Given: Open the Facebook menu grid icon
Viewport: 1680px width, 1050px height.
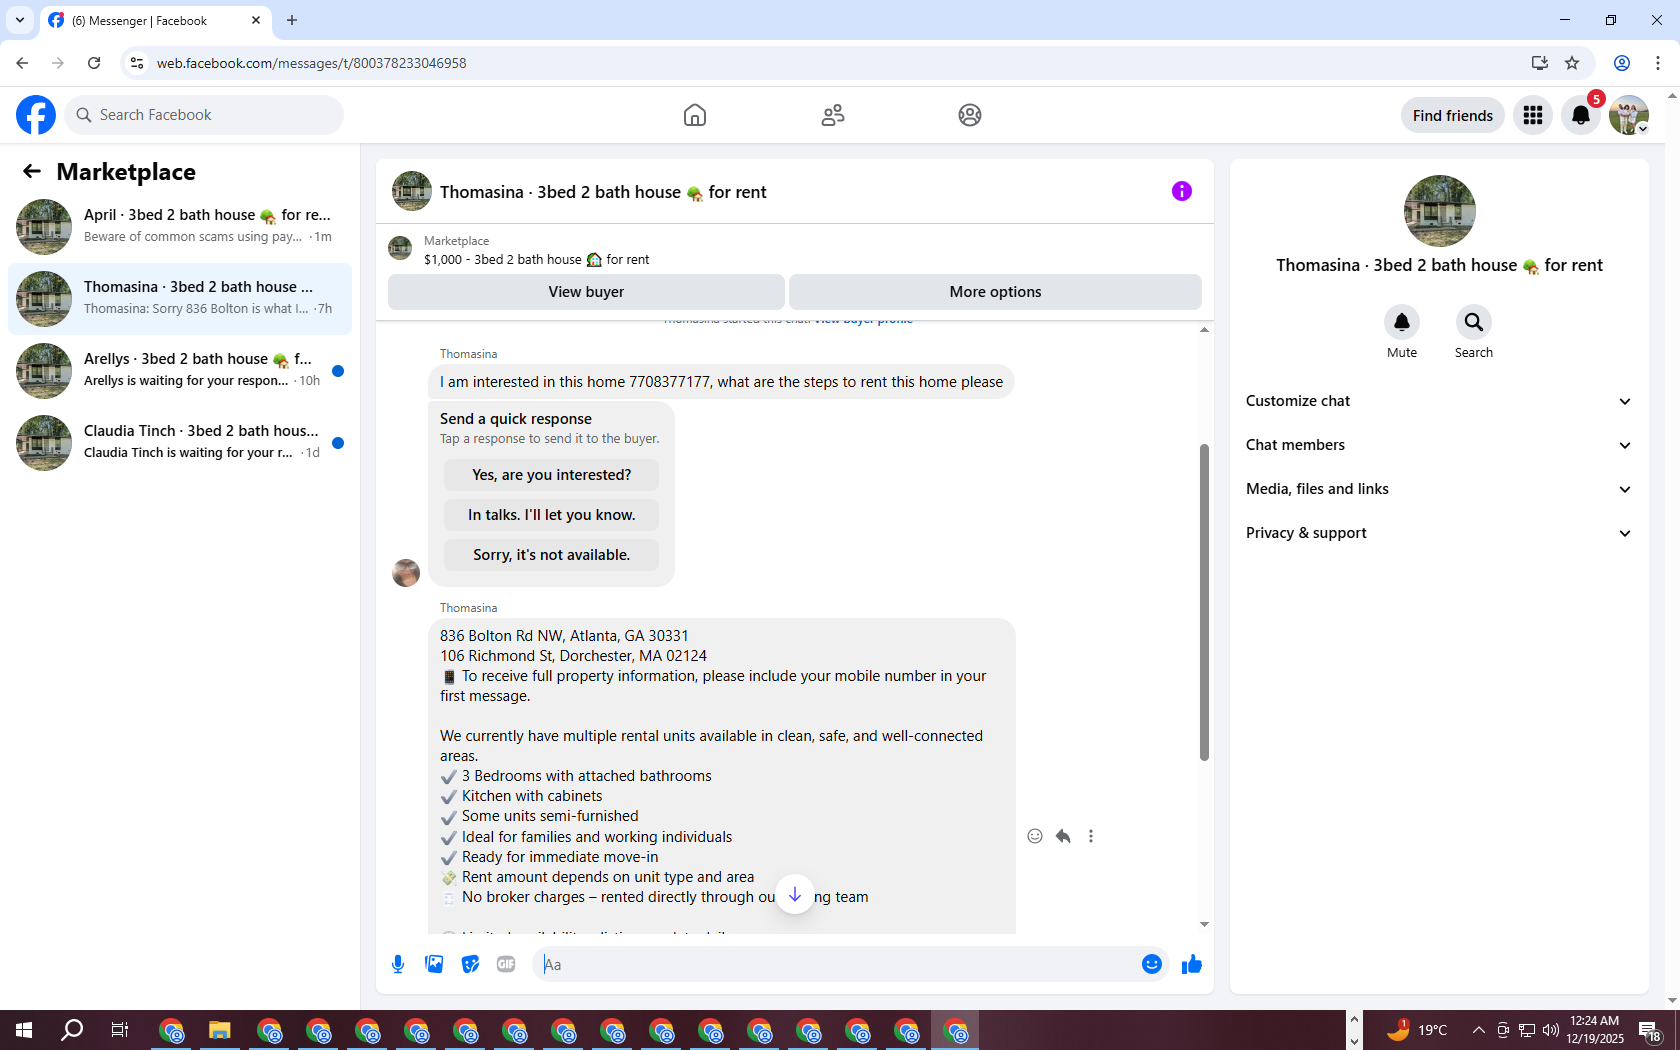Looking at the screenshot, I should [x=1533, y=115].
